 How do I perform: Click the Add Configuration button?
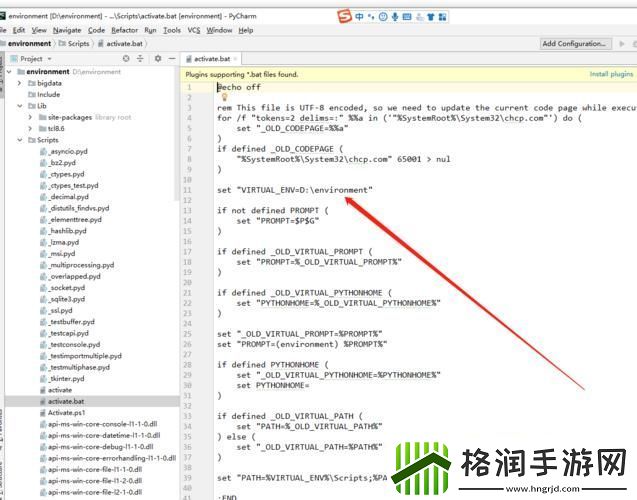coord(574,44)
